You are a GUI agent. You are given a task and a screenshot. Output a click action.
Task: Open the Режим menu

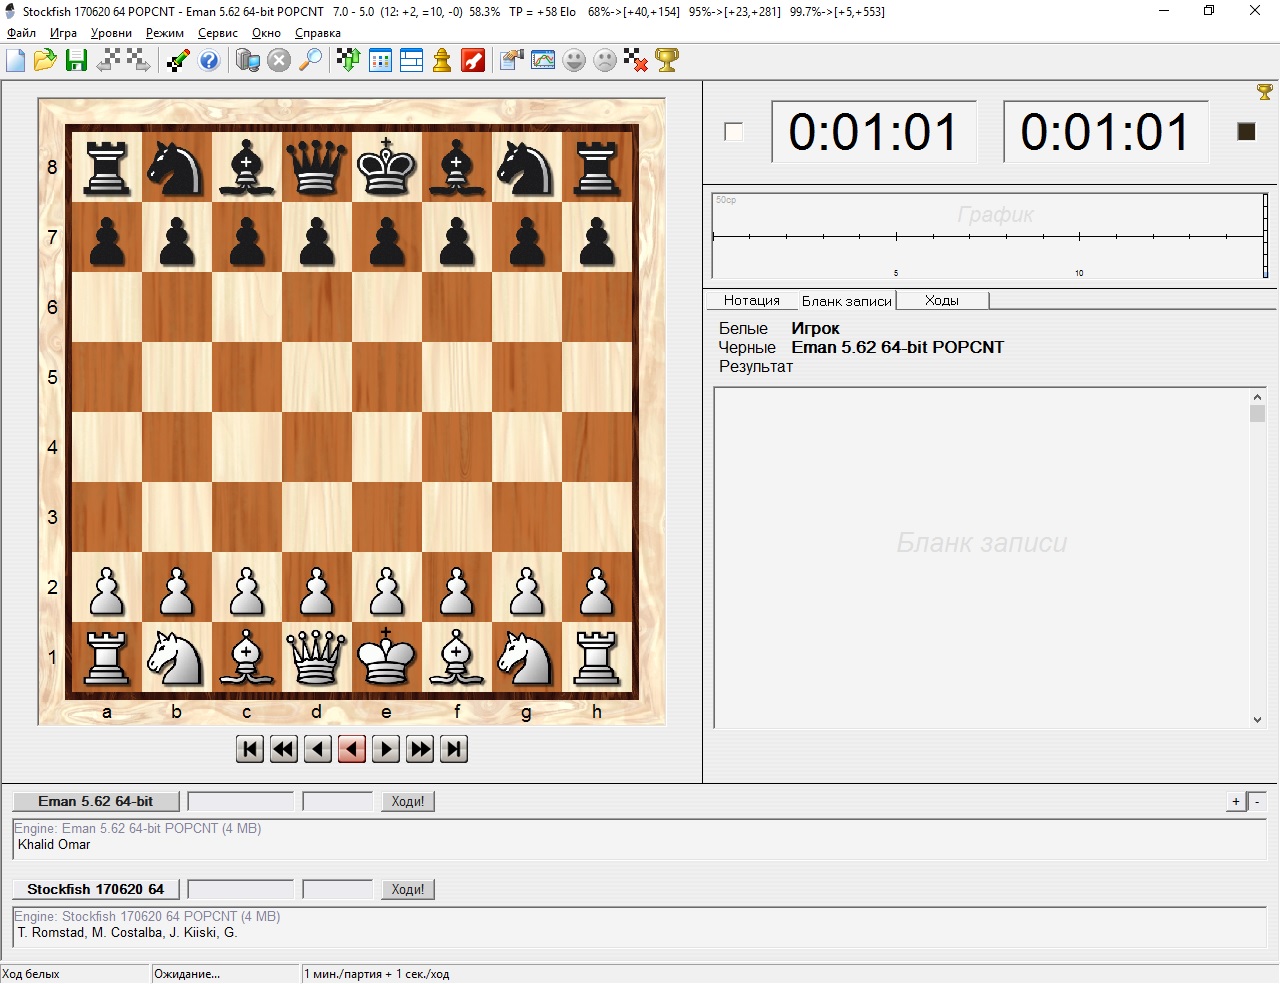tap(165, 33)
